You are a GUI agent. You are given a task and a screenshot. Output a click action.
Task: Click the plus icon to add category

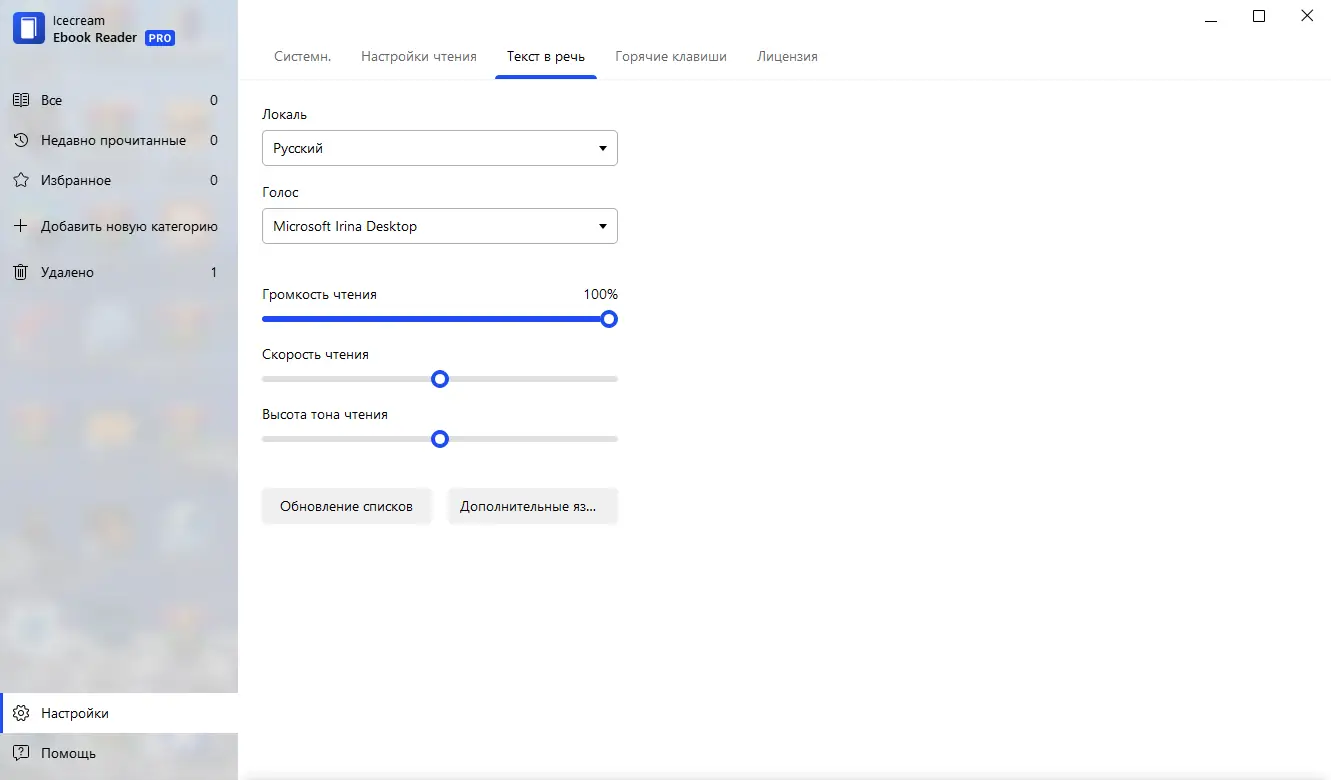[20, 226]
